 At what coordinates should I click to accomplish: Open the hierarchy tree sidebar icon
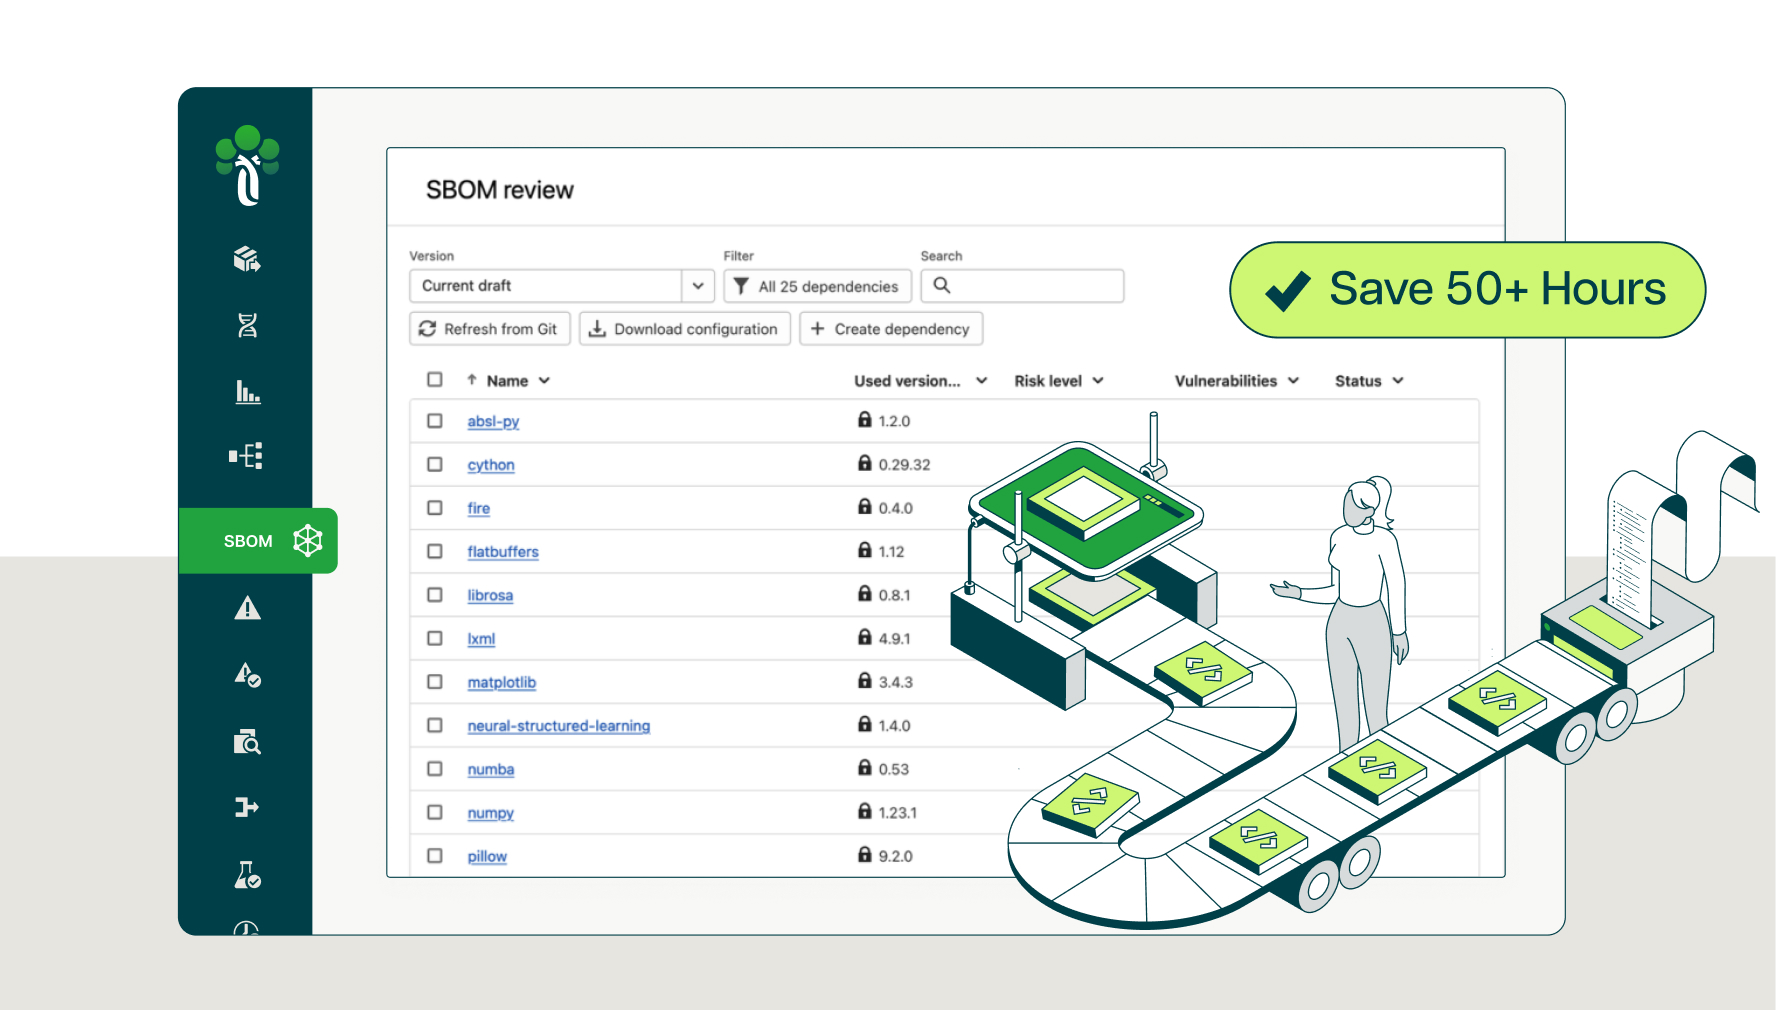tap(247, 456)
